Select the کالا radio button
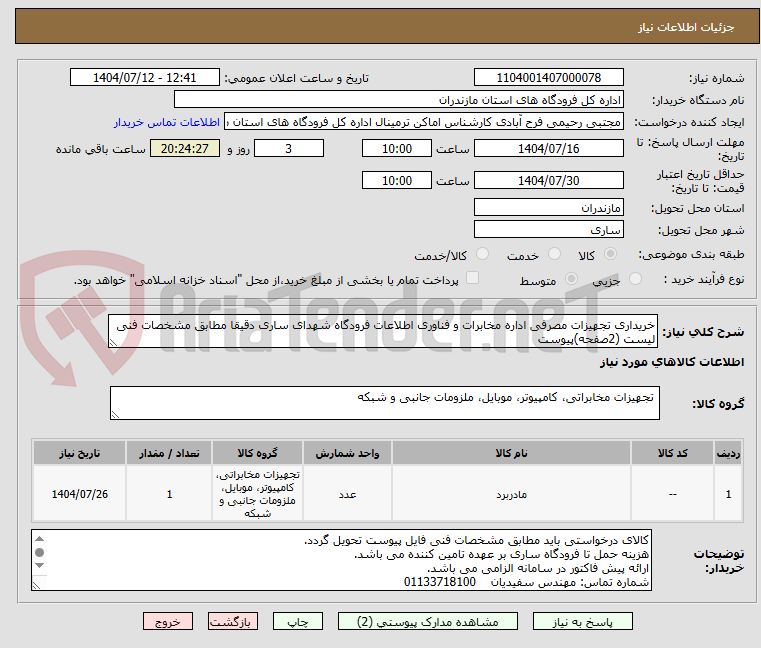 (x=610, y=254)
